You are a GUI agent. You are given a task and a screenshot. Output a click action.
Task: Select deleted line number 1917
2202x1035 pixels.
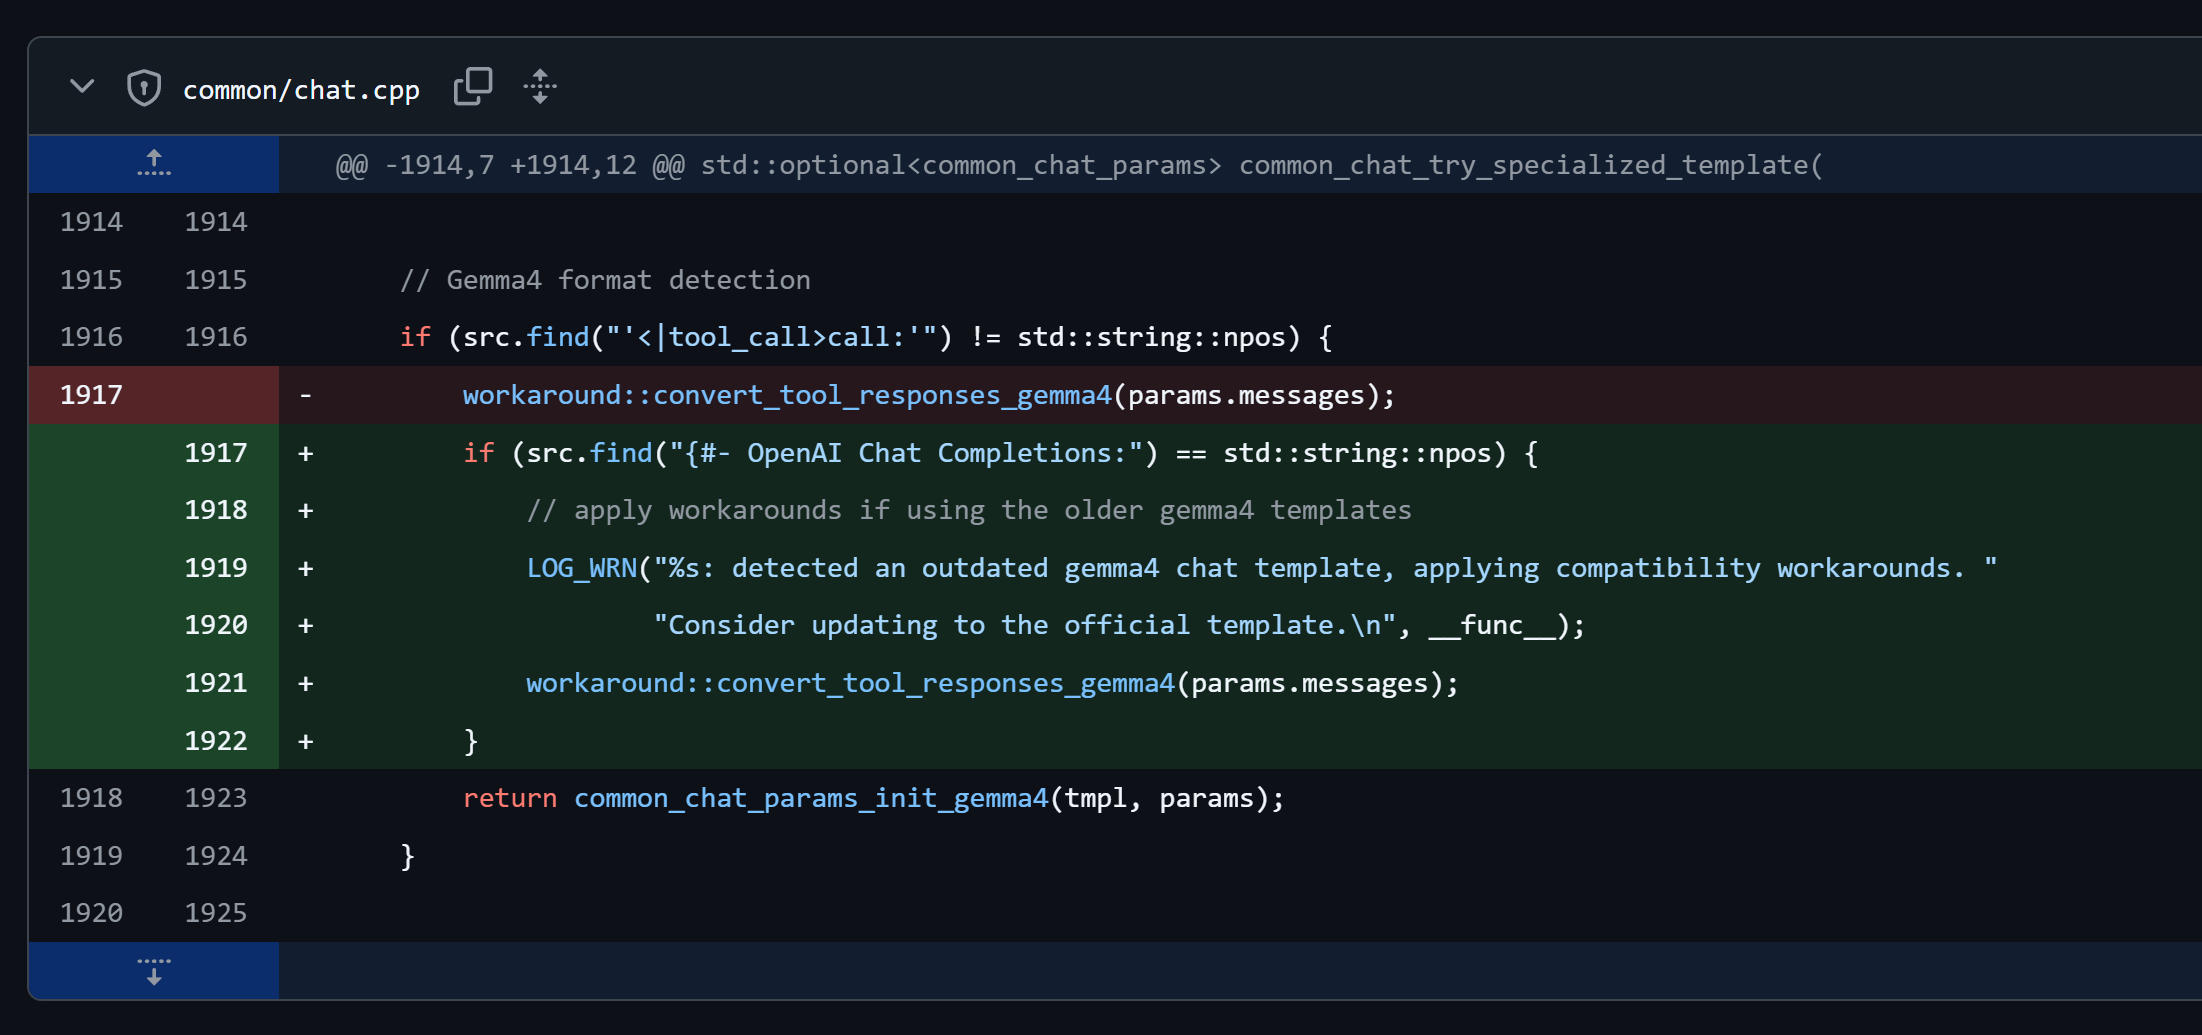[91, 395]
